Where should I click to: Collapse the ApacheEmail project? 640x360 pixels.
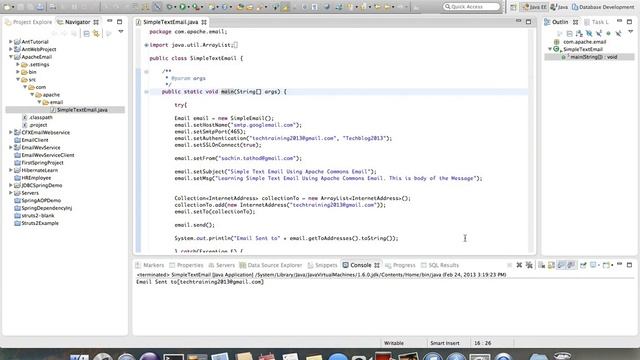pos(11,57)
